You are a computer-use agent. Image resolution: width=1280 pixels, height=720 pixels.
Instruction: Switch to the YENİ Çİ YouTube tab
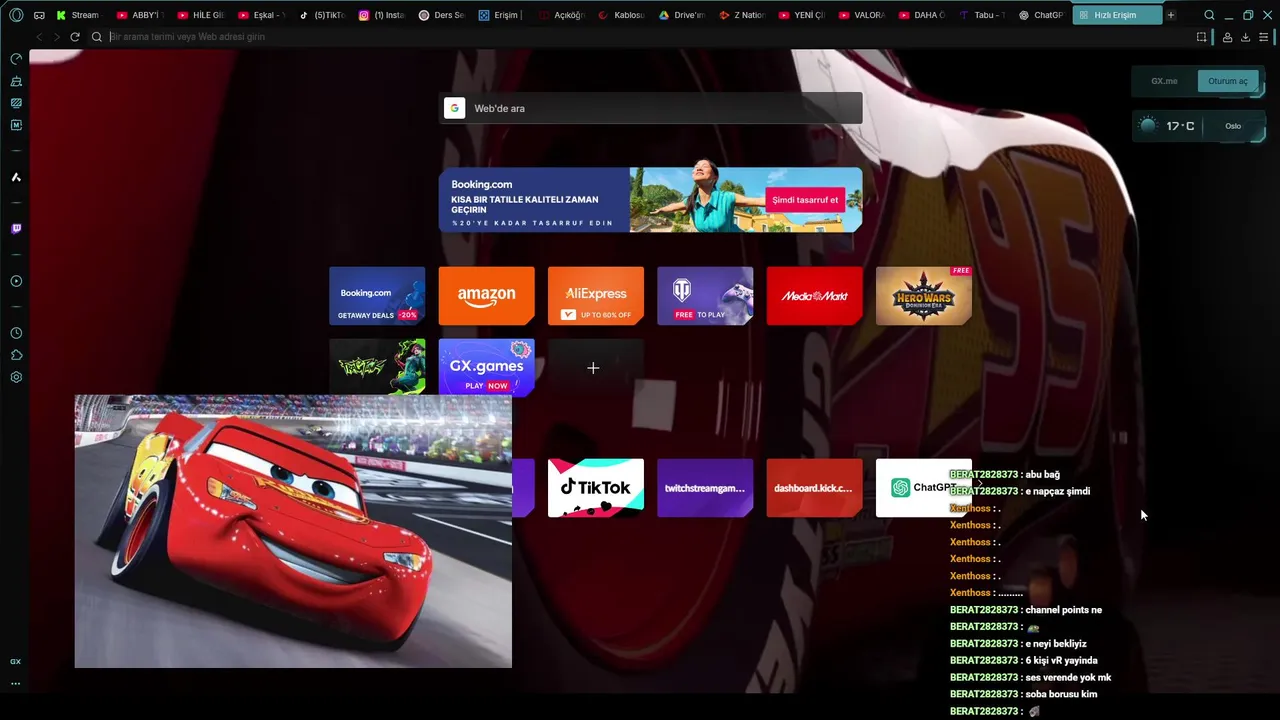coord(802,15)
